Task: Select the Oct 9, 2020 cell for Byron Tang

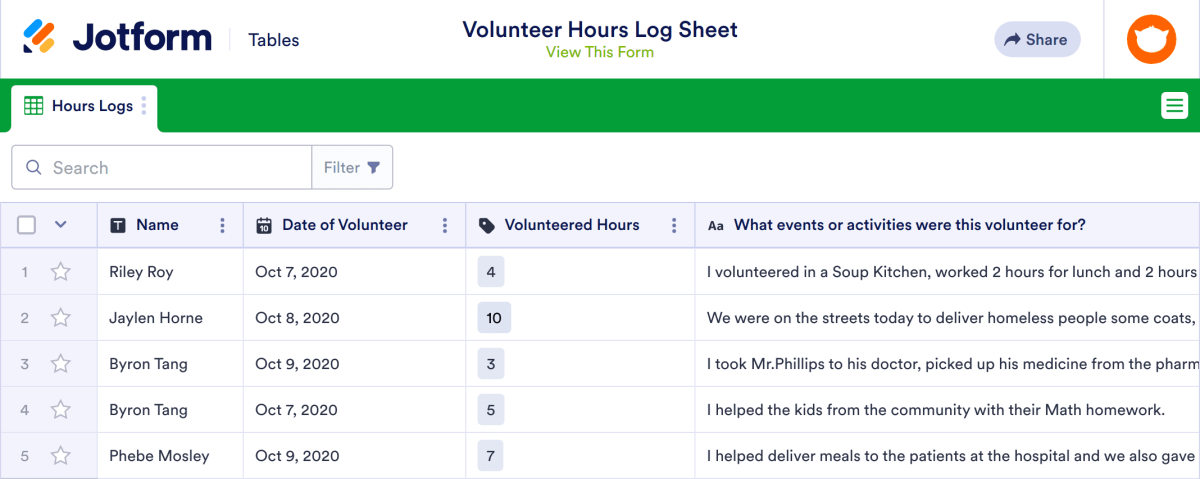Action: pos(297,364)
